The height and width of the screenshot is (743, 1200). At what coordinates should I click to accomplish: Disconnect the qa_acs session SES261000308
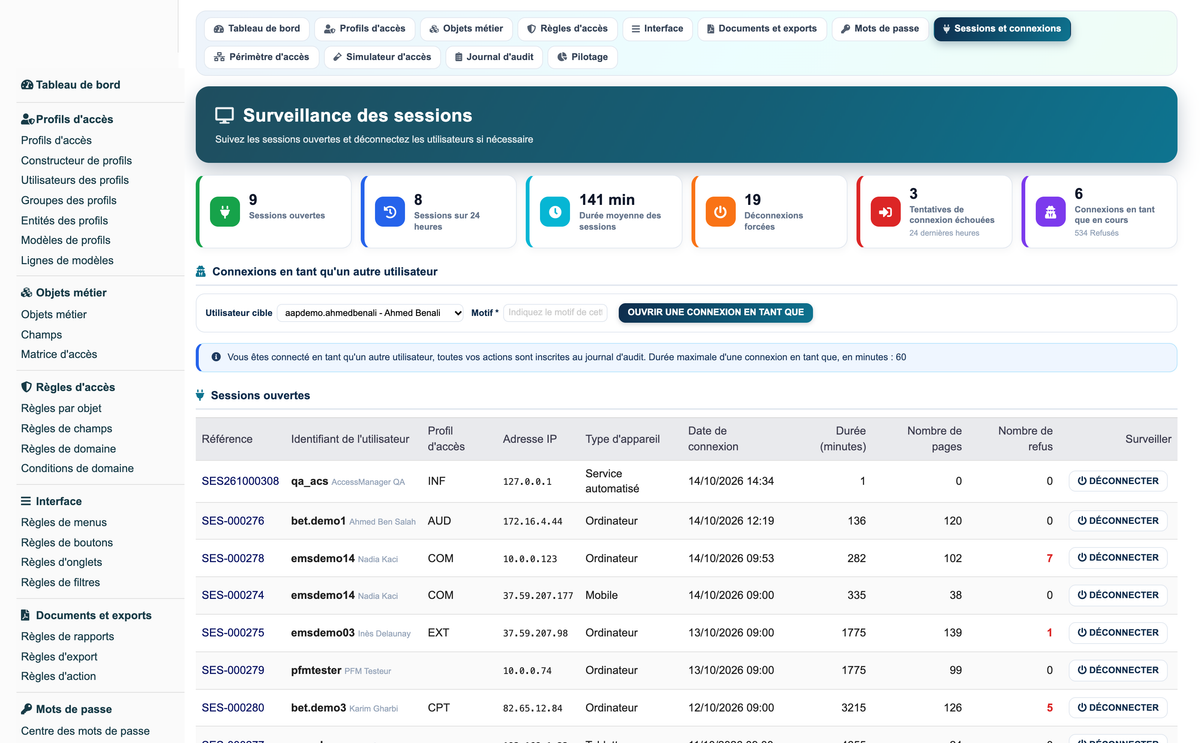(1118, 481)
